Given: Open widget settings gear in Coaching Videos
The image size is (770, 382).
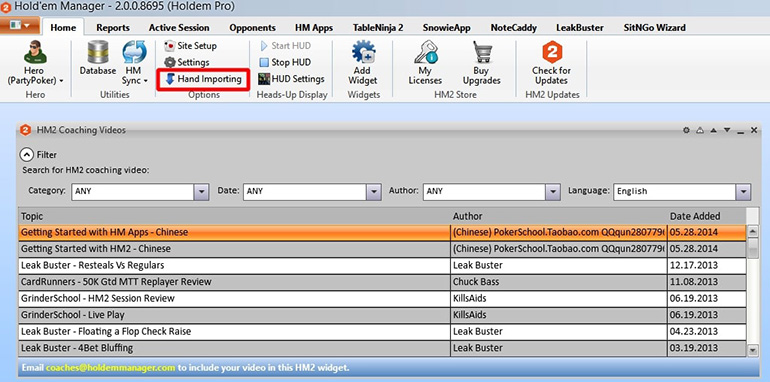Looking at the screenshot, I should (687, 130).
